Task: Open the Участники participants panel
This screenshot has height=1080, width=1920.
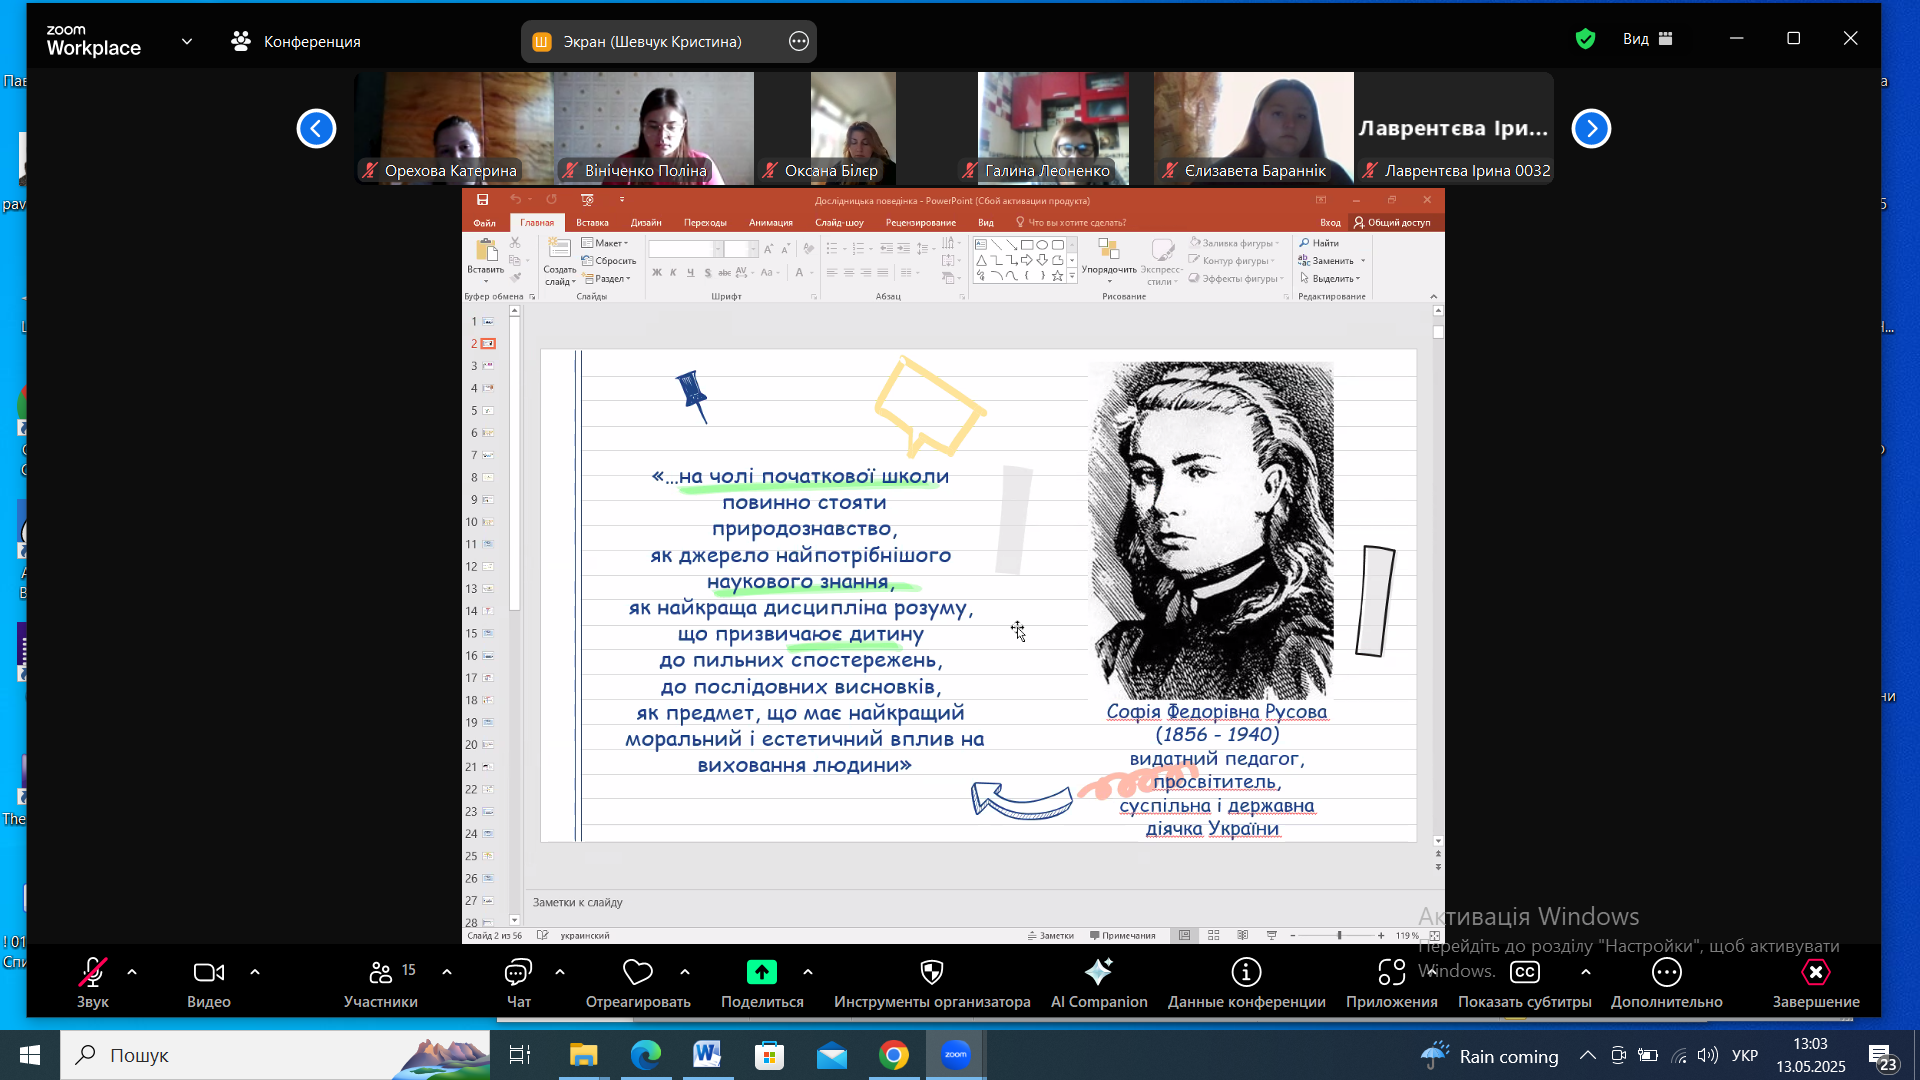Action: point(381,982)
